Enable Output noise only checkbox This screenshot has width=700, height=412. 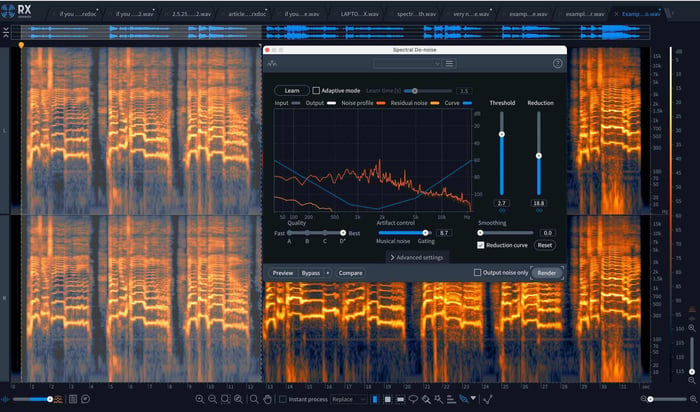pos(477,272)
